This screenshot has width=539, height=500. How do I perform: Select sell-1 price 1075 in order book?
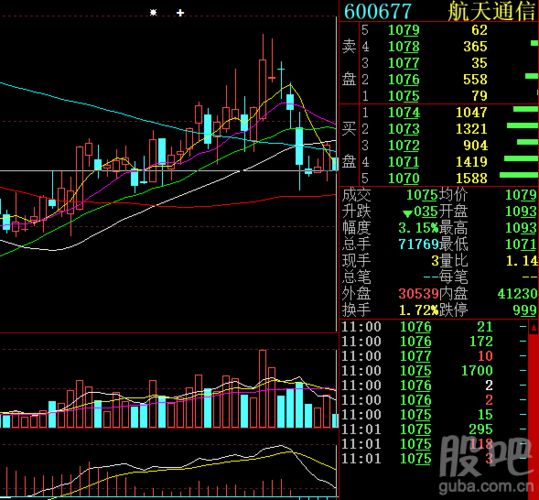pyautogui.click(x=404, y=96)
